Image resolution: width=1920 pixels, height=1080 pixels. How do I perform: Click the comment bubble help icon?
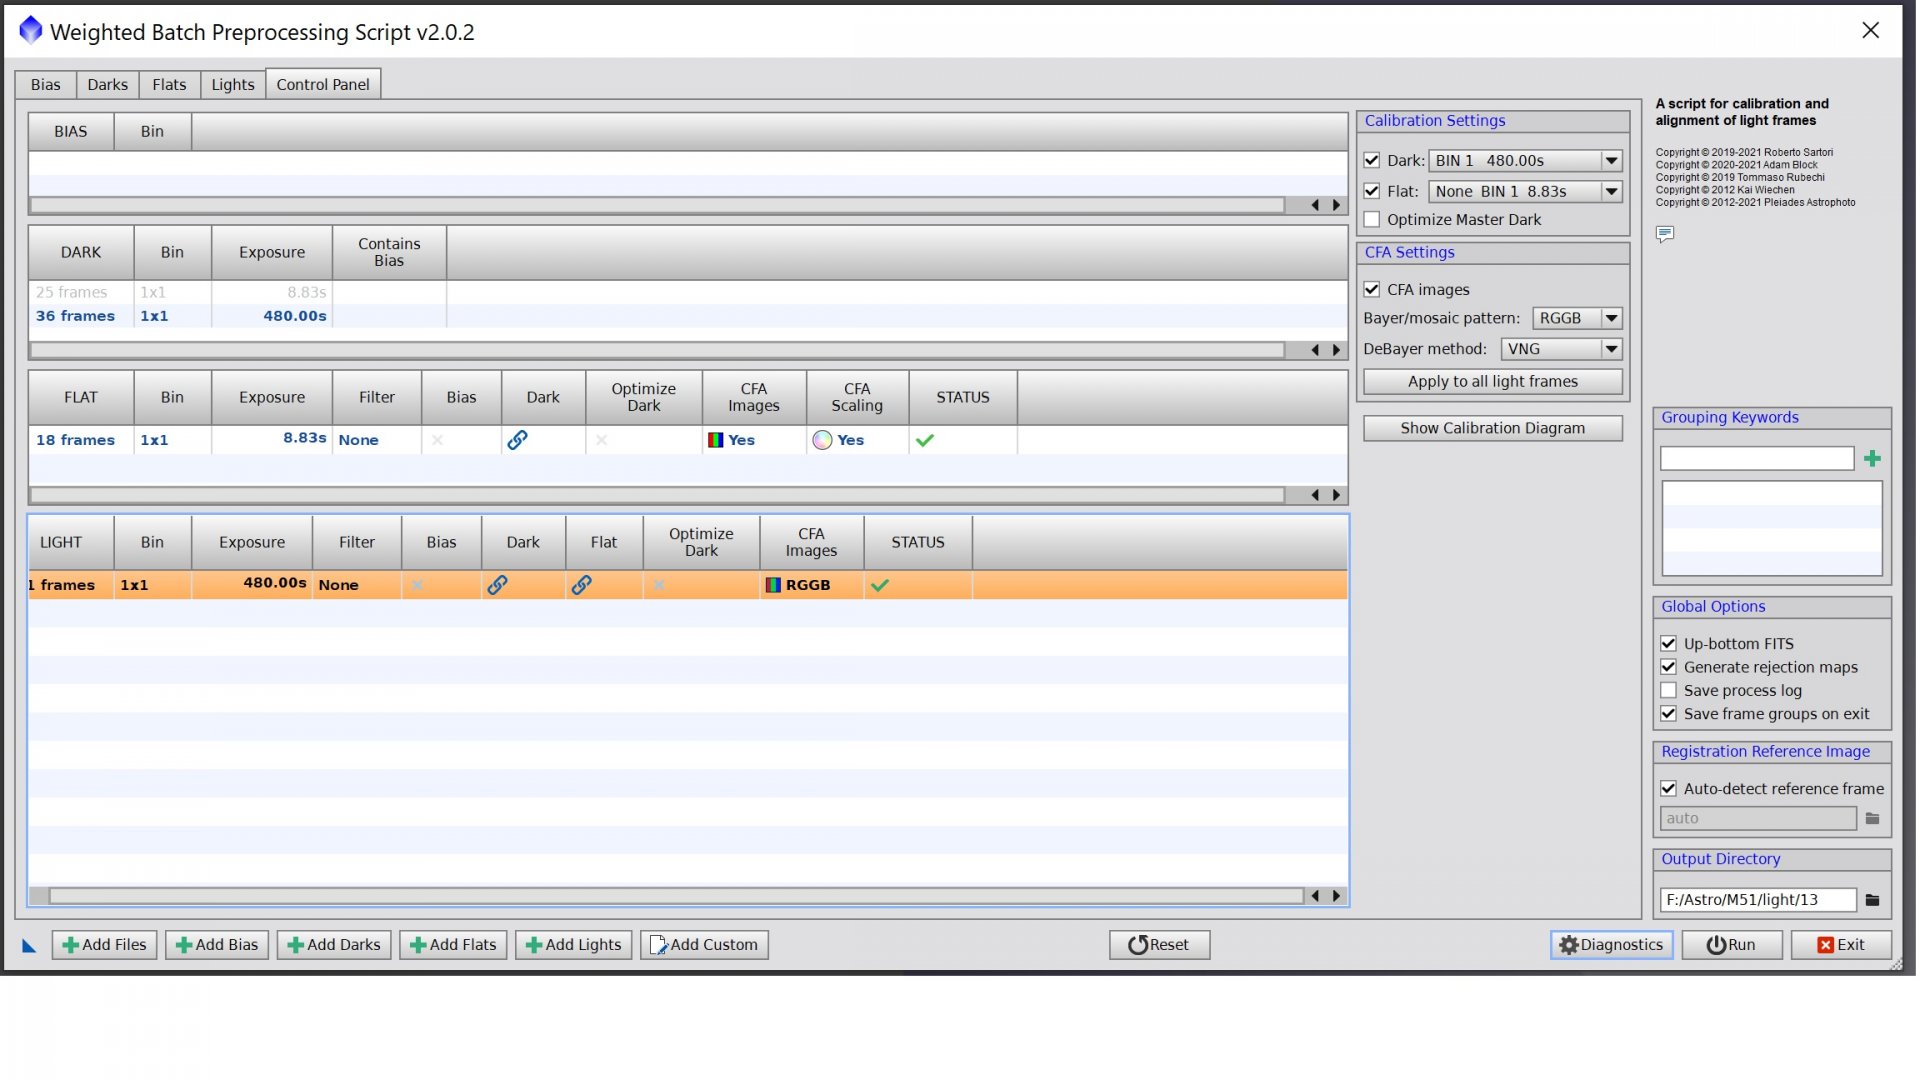(1664, 234)
